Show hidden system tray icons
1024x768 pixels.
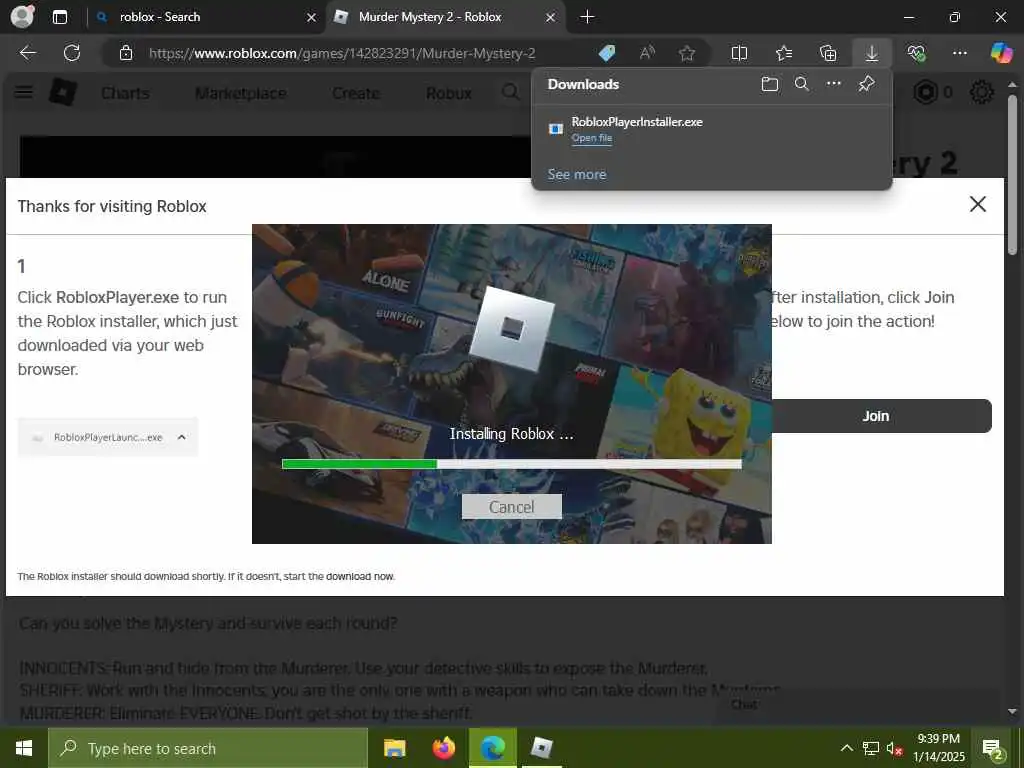[846, 748]
